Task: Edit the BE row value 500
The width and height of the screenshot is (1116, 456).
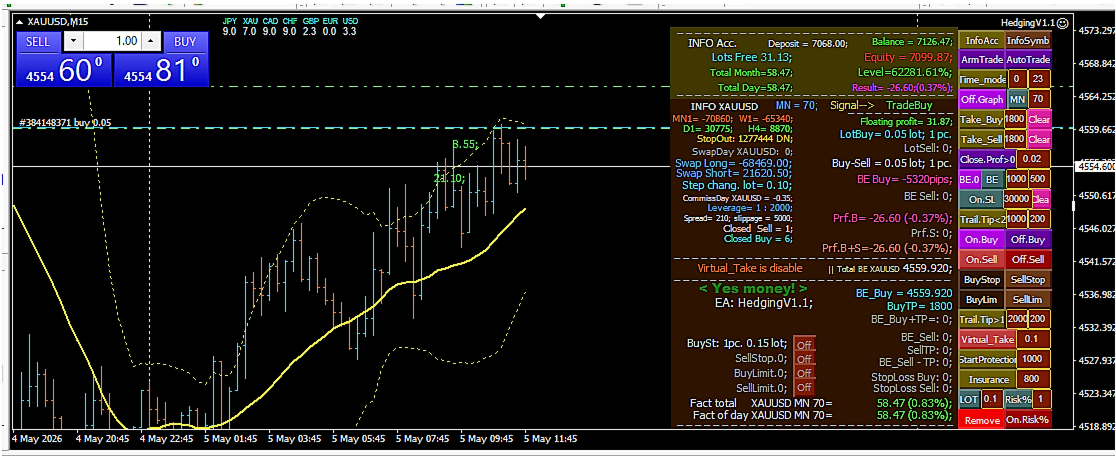Action: (1039, 179)
